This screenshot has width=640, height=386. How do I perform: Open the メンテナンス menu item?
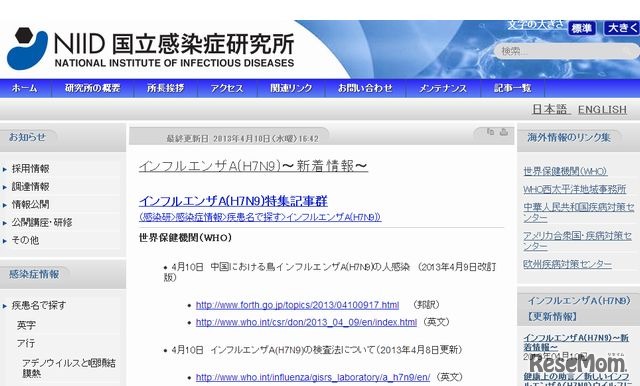tap(443, 88)
